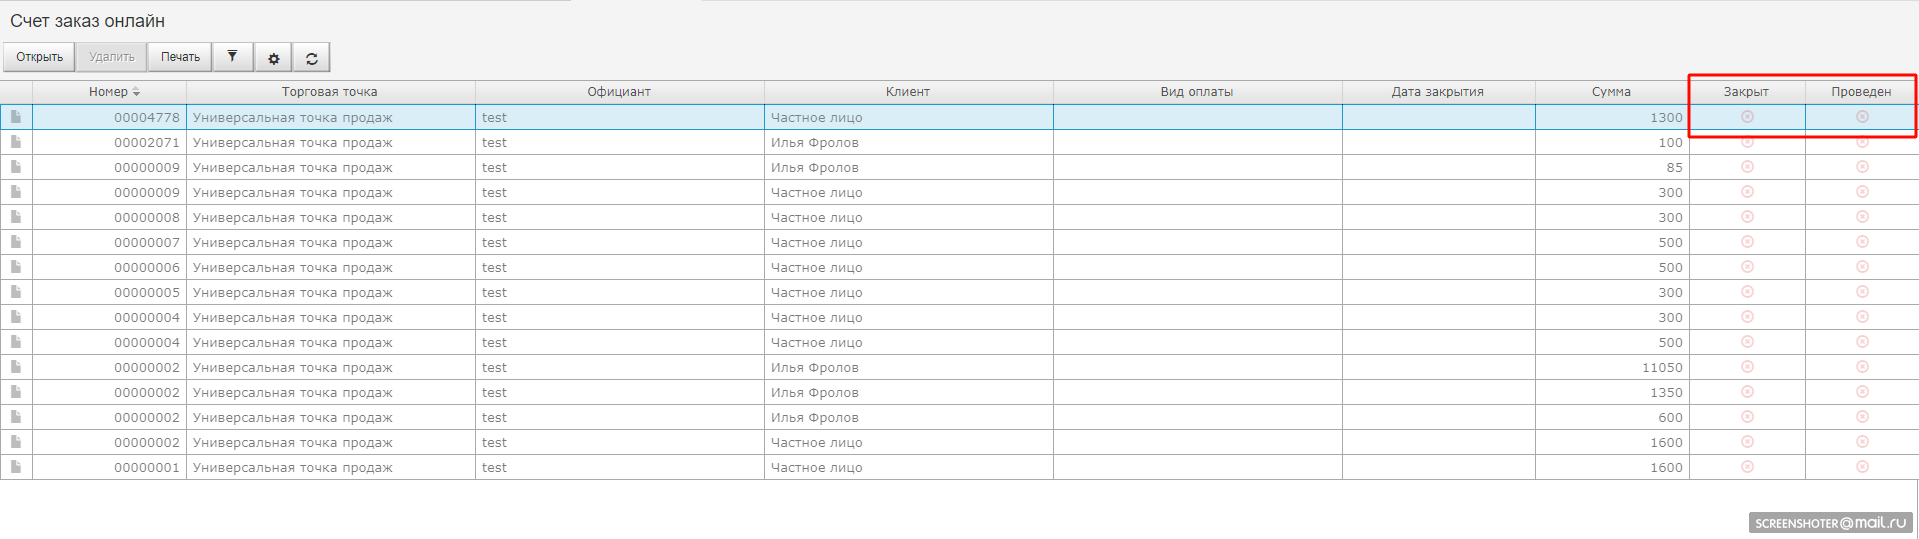Sort by the Номер column arrow
The width and height of the screenshot is (1919, 539).
(x=136, y=92)
